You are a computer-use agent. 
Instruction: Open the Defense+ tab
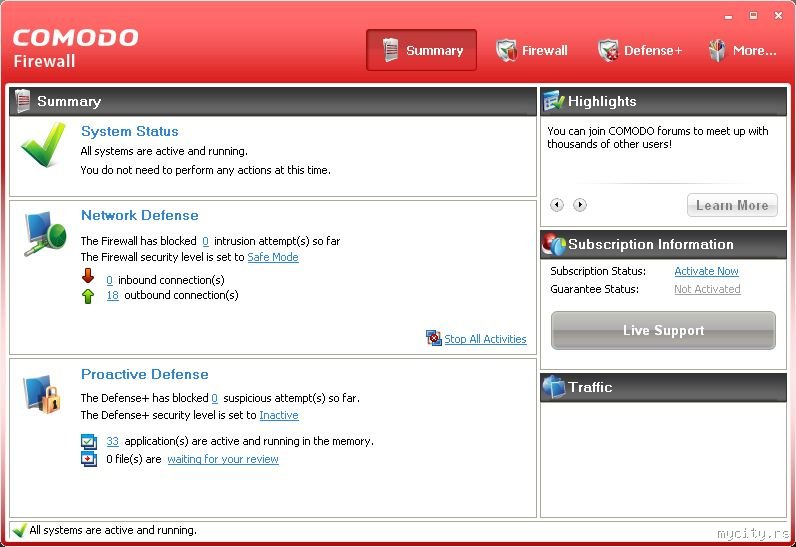coord(640,50)
